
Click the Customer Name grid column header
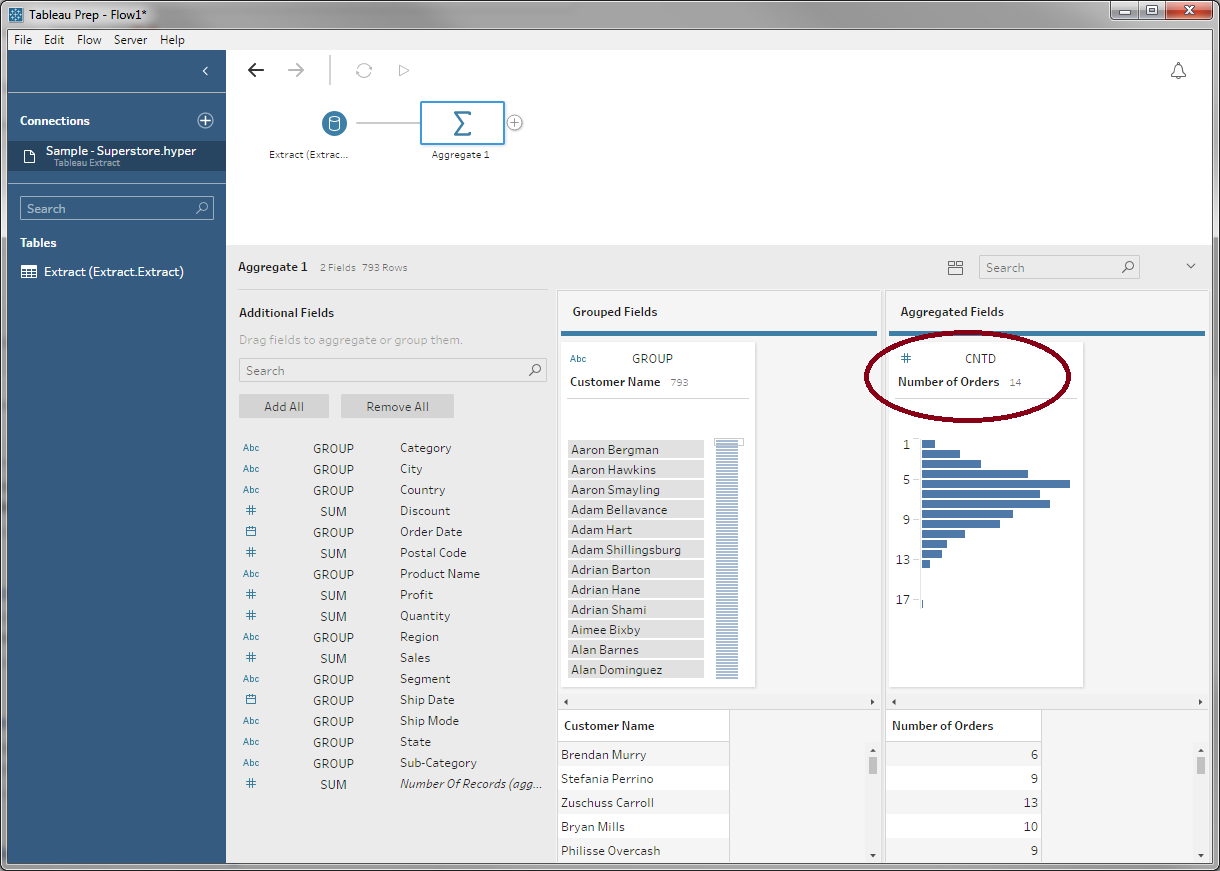click(x=643, y=726)
